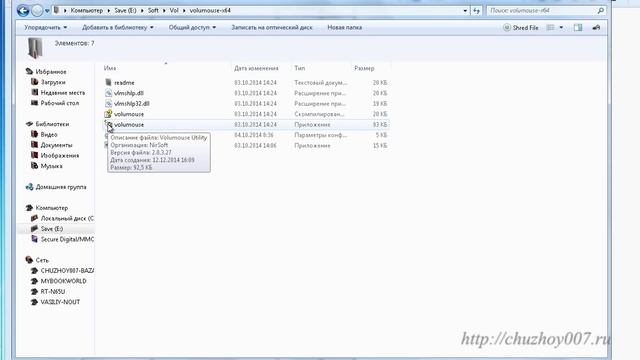Open the Локальный диск (C drive icon
640x360 pixels.
(x=35, y=218)
